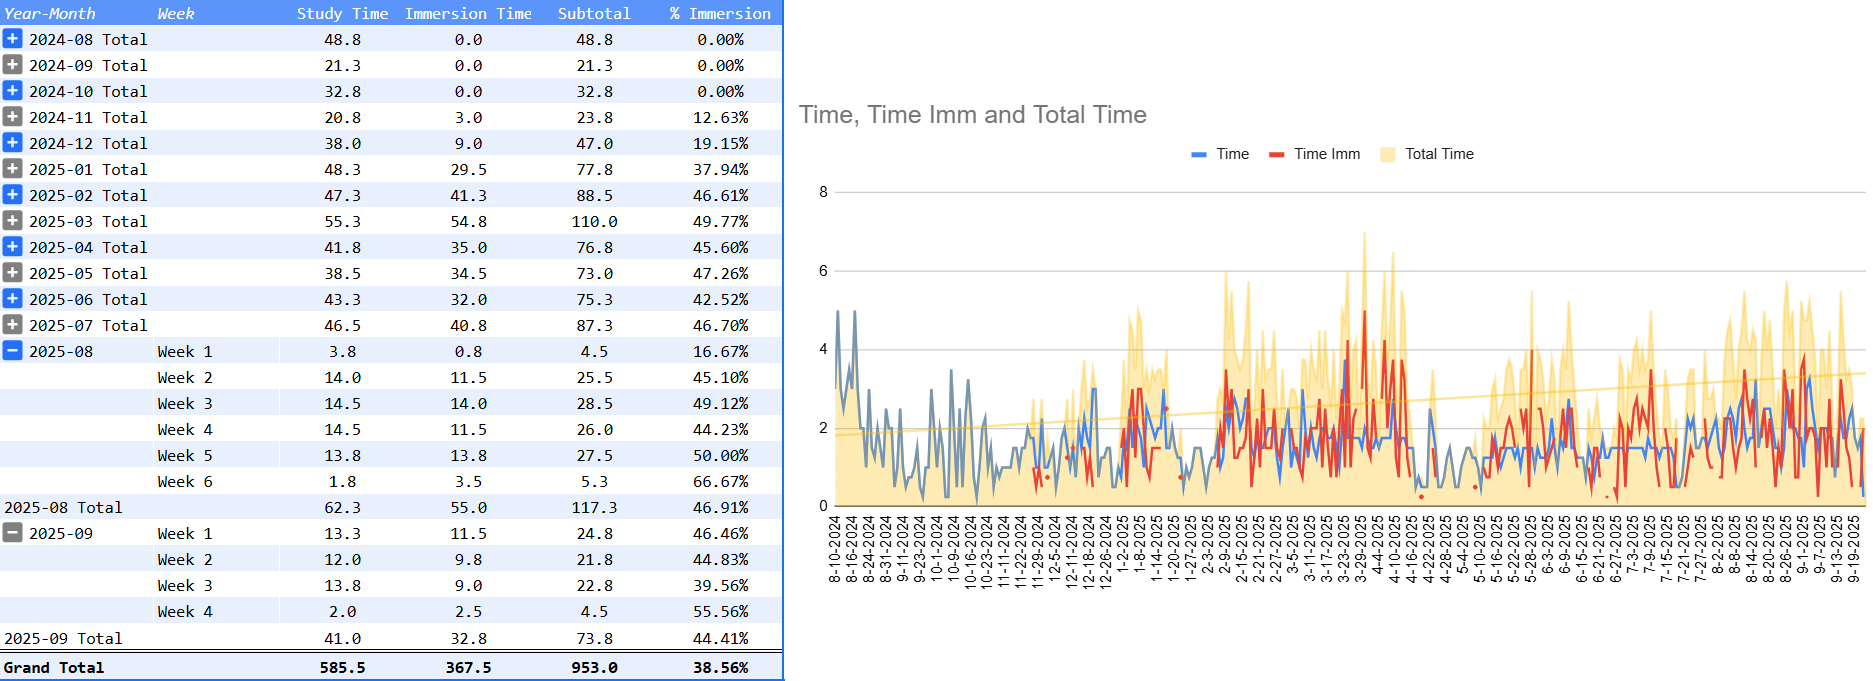Select the 117.3 subtotal cell
1873x681 pixels.
coord(594,507)
